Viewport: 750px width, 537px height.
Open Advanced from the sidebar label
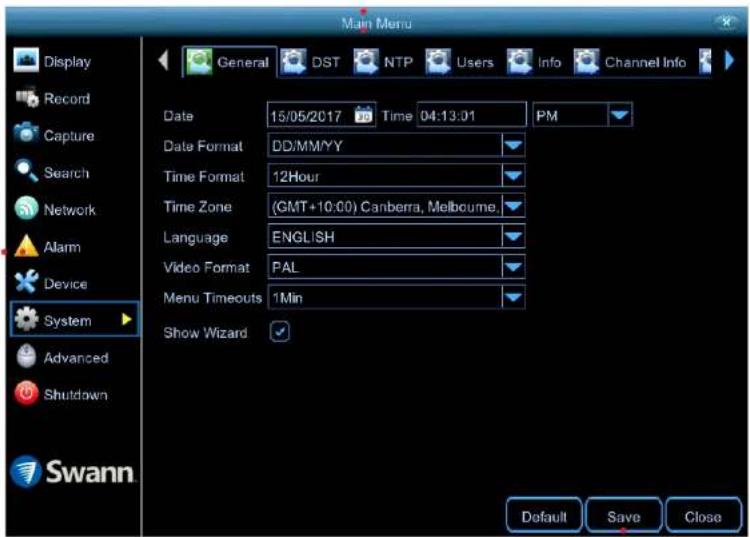pyautogui.click(x=76, y=358)
